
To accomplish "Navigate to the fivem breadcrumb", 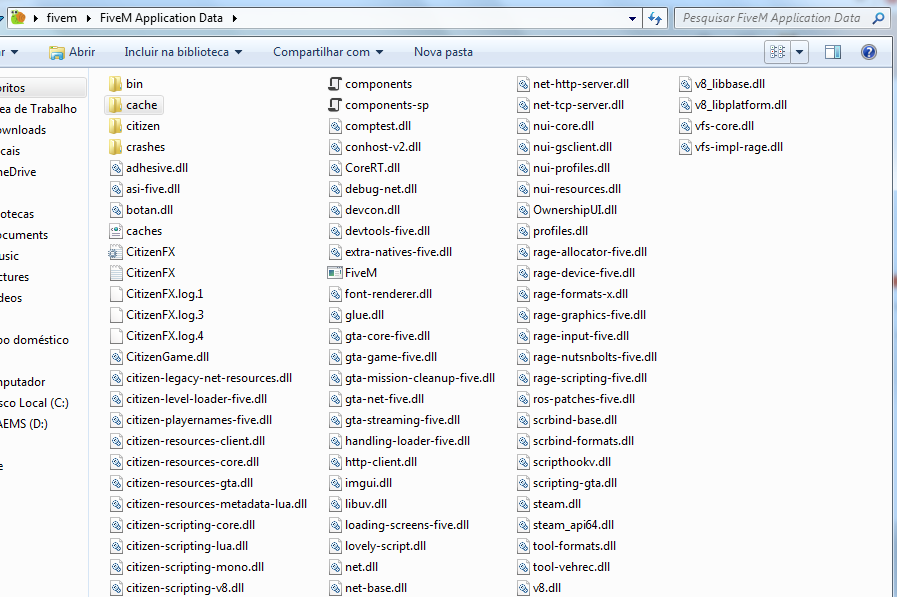I will (62, 18).
